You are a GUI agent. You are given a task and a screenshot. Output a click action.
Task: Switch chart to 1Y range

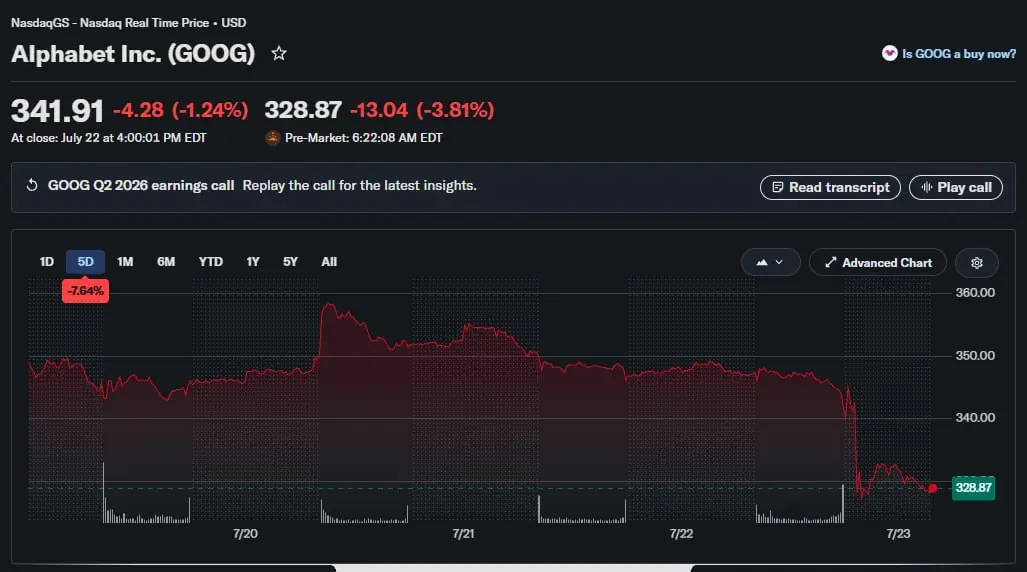tap(253, 262)
